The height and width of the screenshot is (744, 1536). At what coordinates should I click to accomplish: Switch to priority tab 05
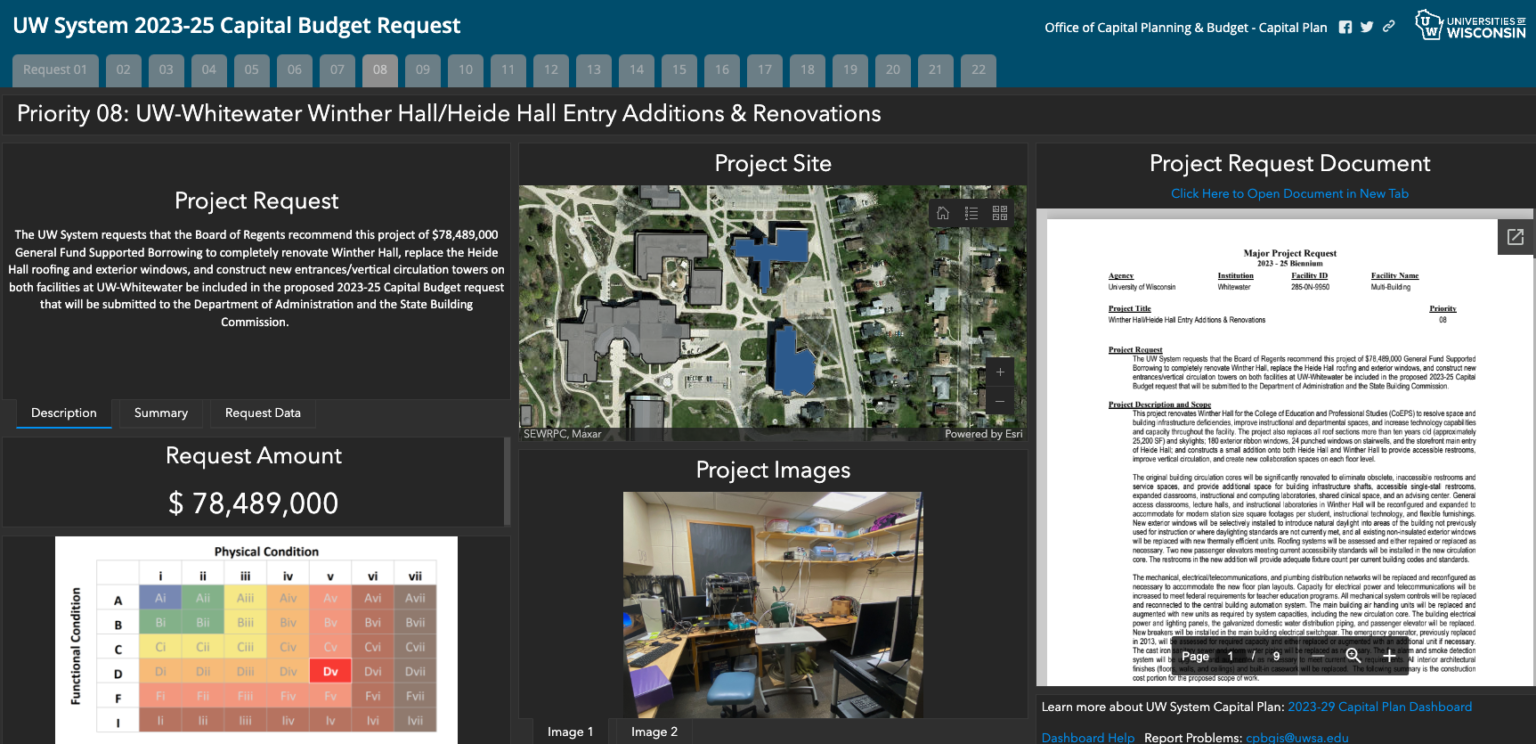252,70
